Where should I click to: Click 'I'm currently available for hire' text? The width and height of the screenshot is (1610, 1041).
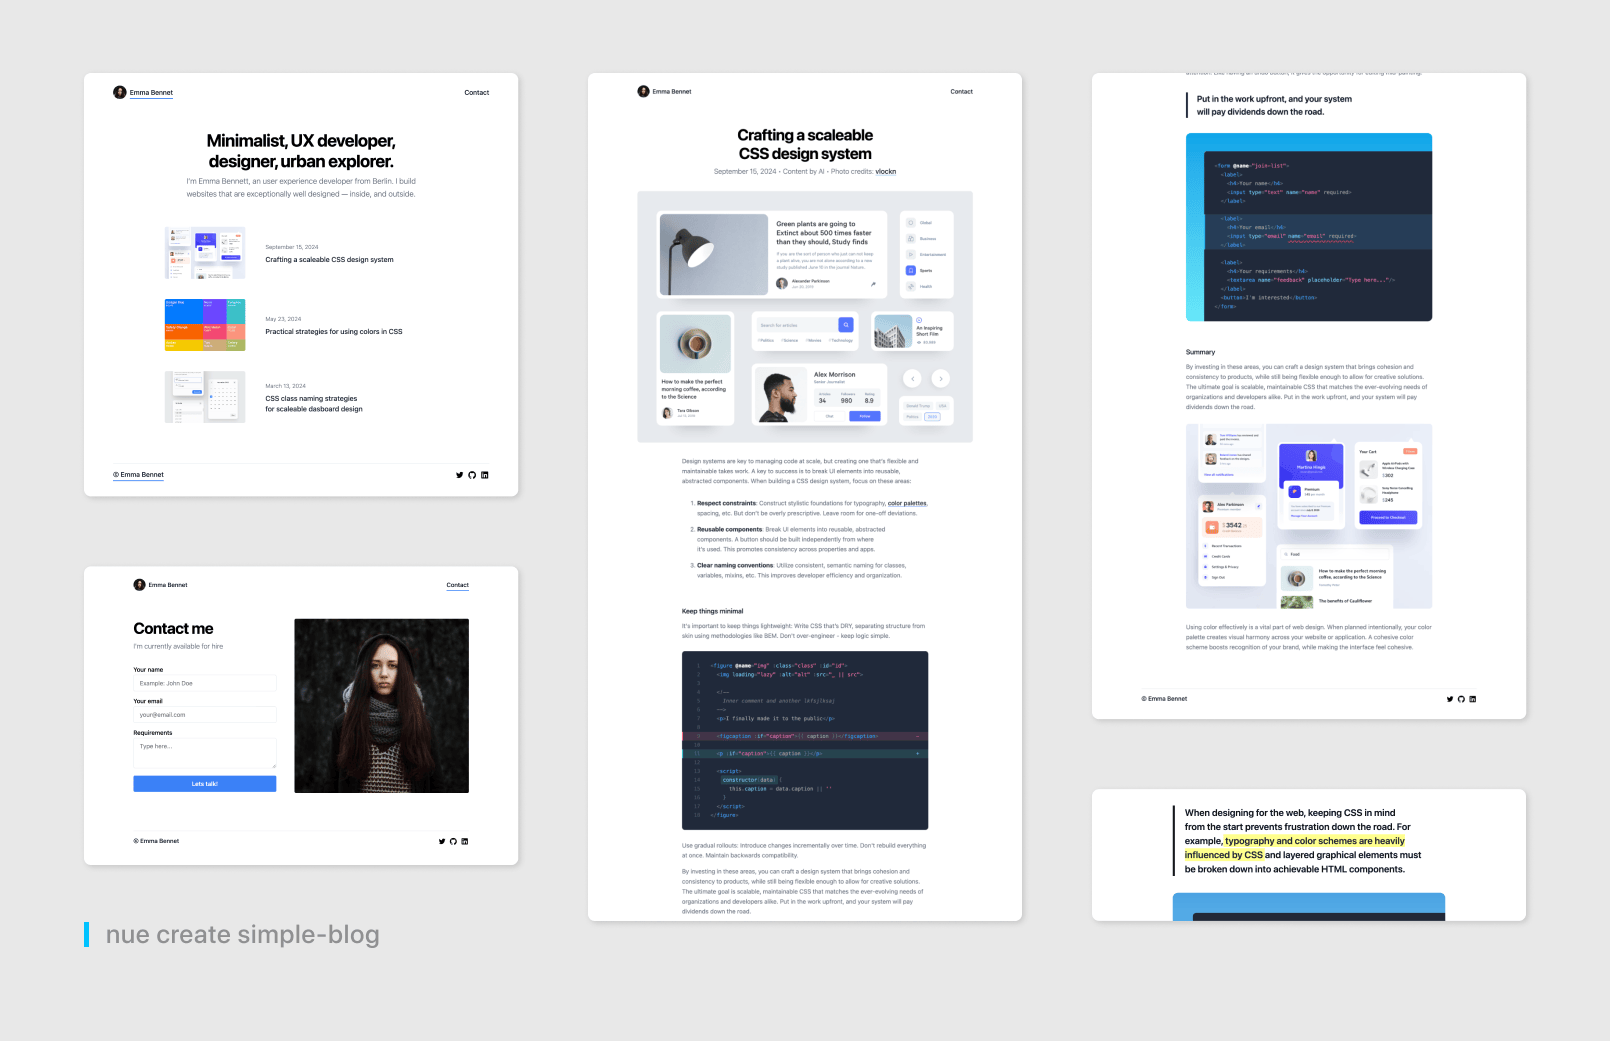click(178, 647)
